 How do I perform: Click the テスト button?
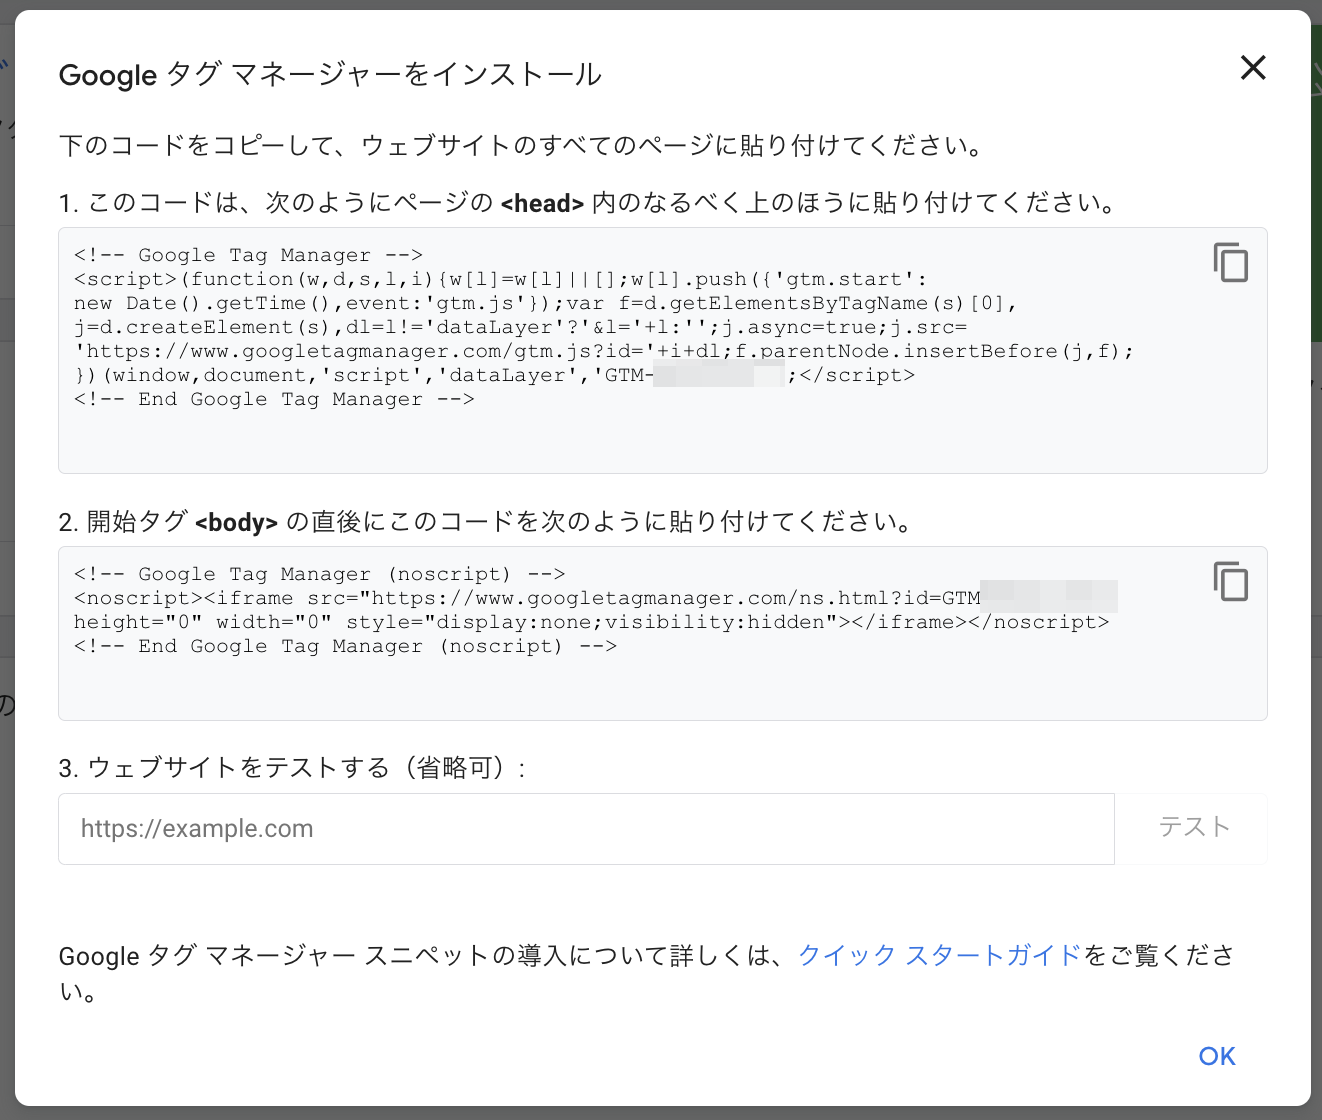[1192, 828]
